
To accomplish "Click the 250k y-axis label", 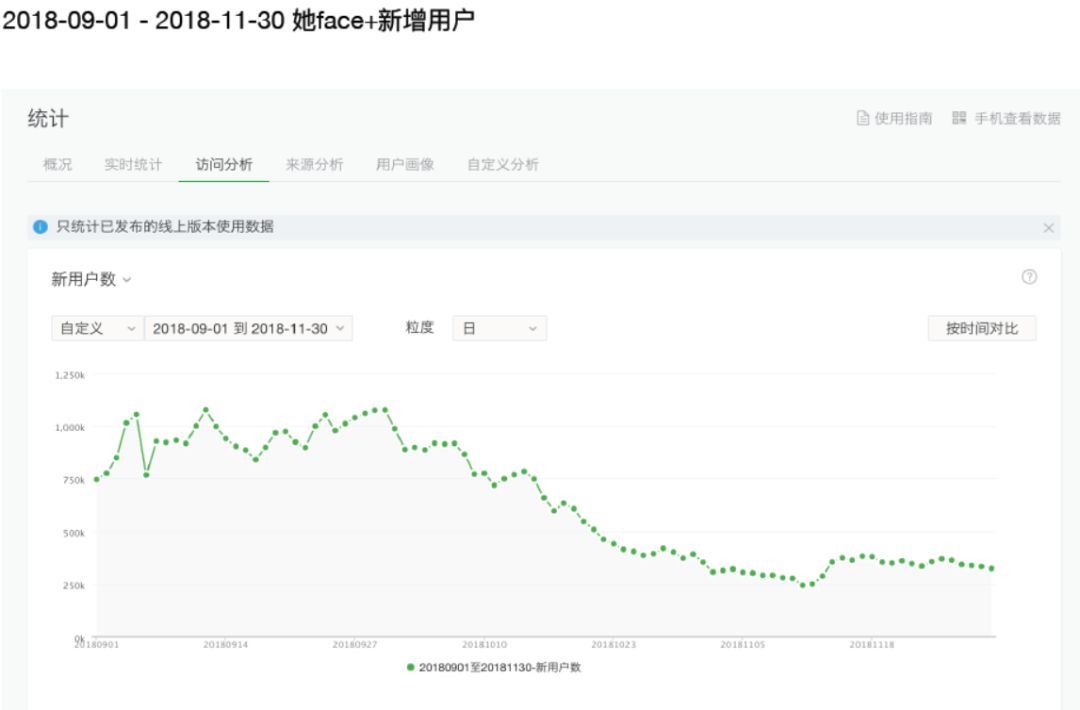I will coord(74,585).
